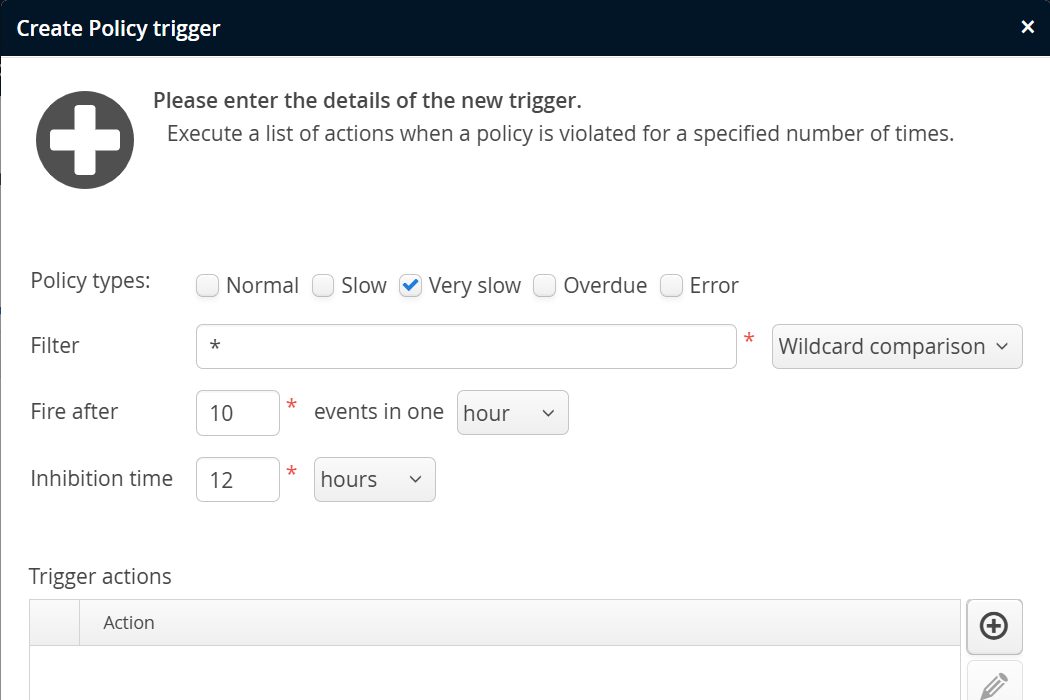
Task: Click the Very slow label text
Action: click(x=475, y=285)
